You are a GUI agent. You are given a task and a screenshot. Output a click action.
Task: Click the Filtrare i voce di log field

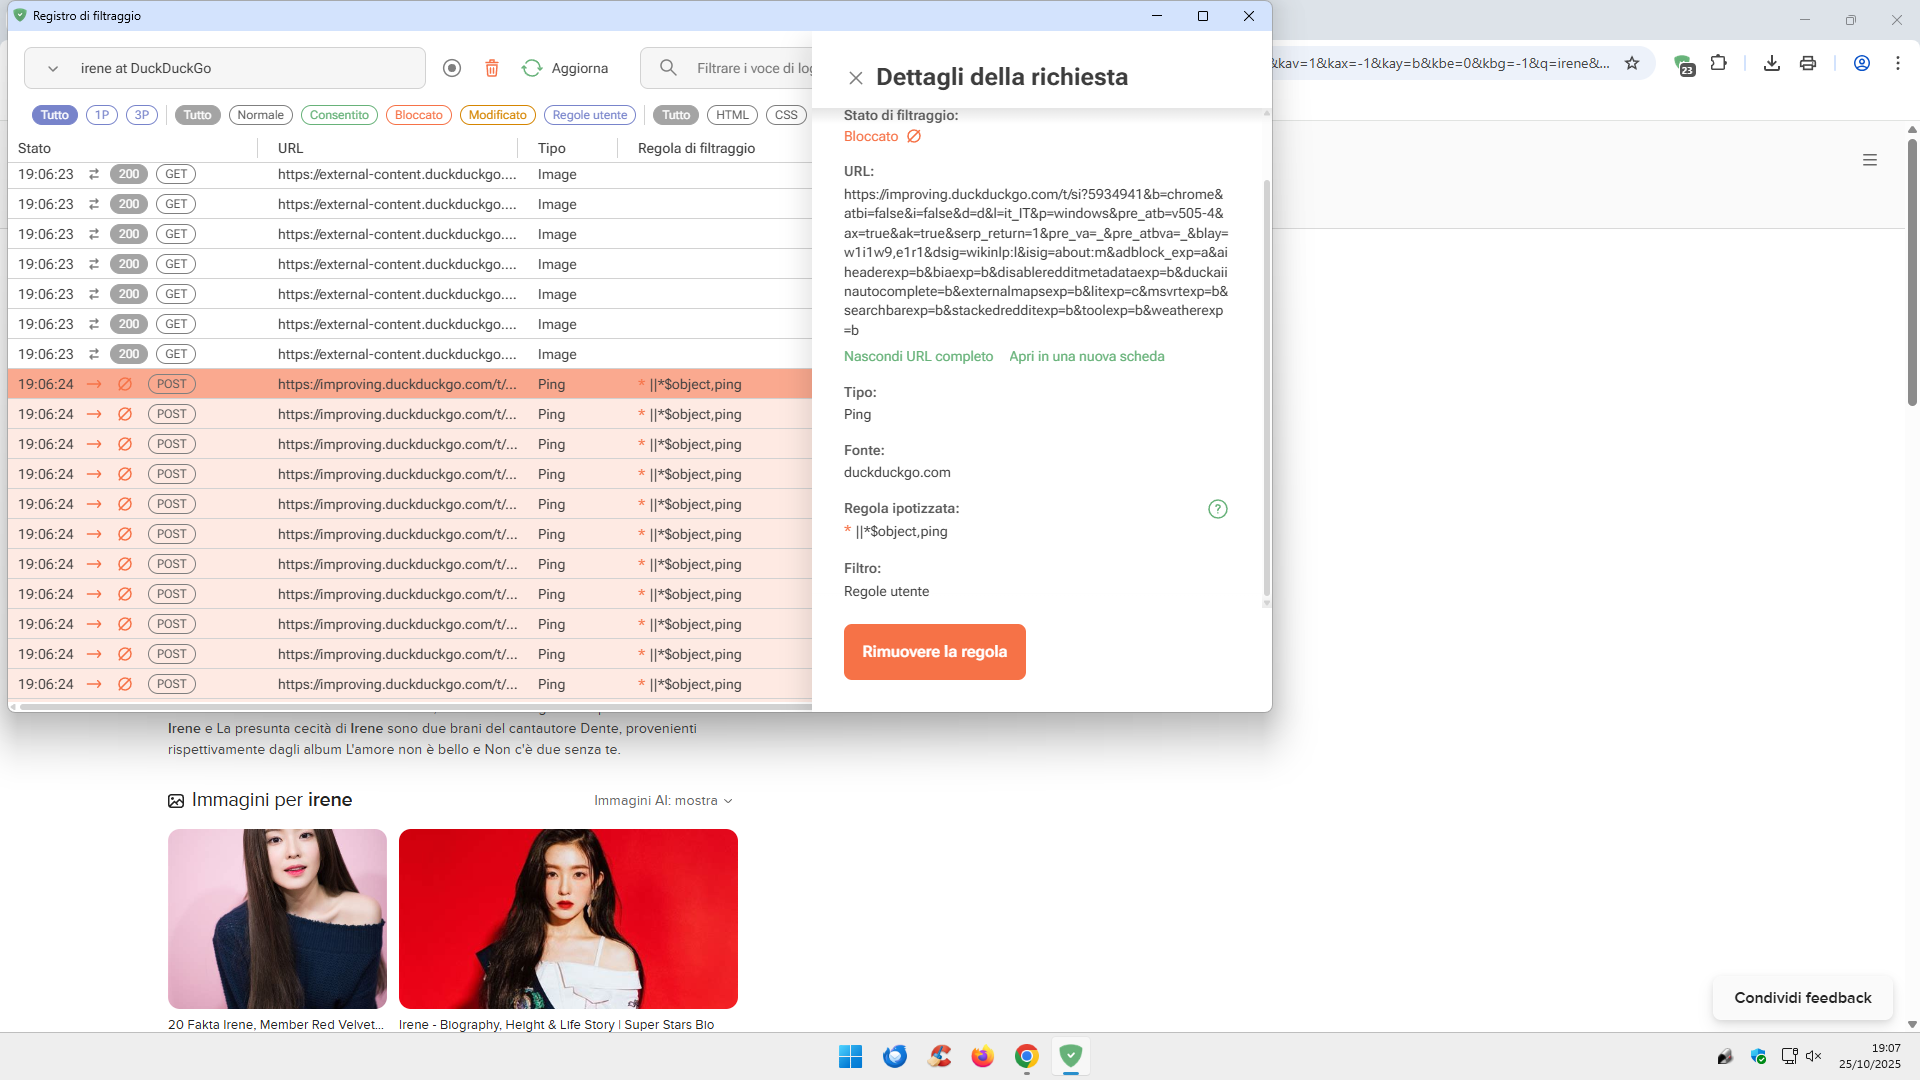tap(750, 68)
